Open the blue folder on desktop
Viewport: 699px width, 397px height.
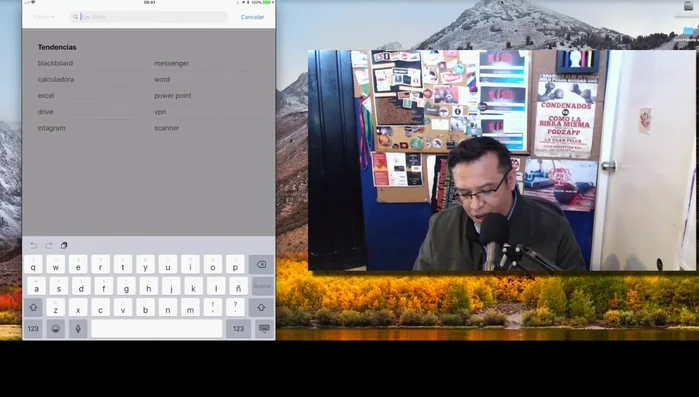pos(689,31)
